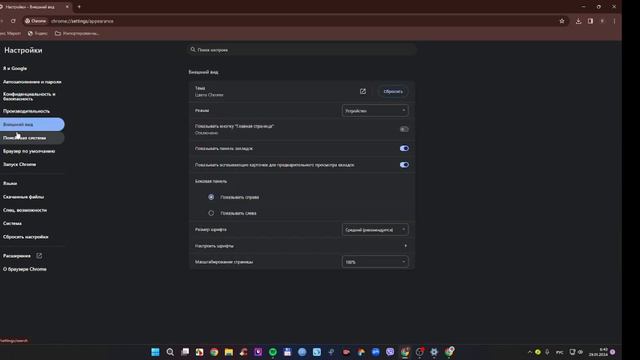This screenshot has width=640, height=360.
Task: Open Производительность section
Action: click(x=27, y=111)
